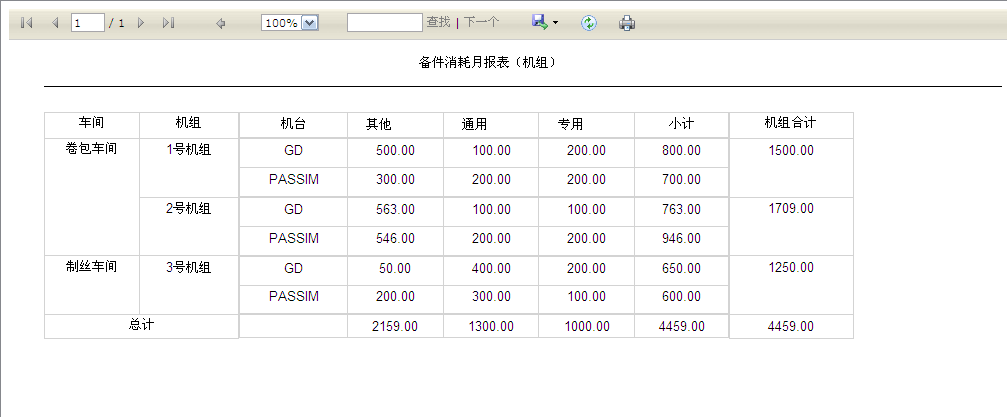The height and width of the screenshot is (417, 1007).
Task: Click the 小计 column header
Action: click(681, 123)
